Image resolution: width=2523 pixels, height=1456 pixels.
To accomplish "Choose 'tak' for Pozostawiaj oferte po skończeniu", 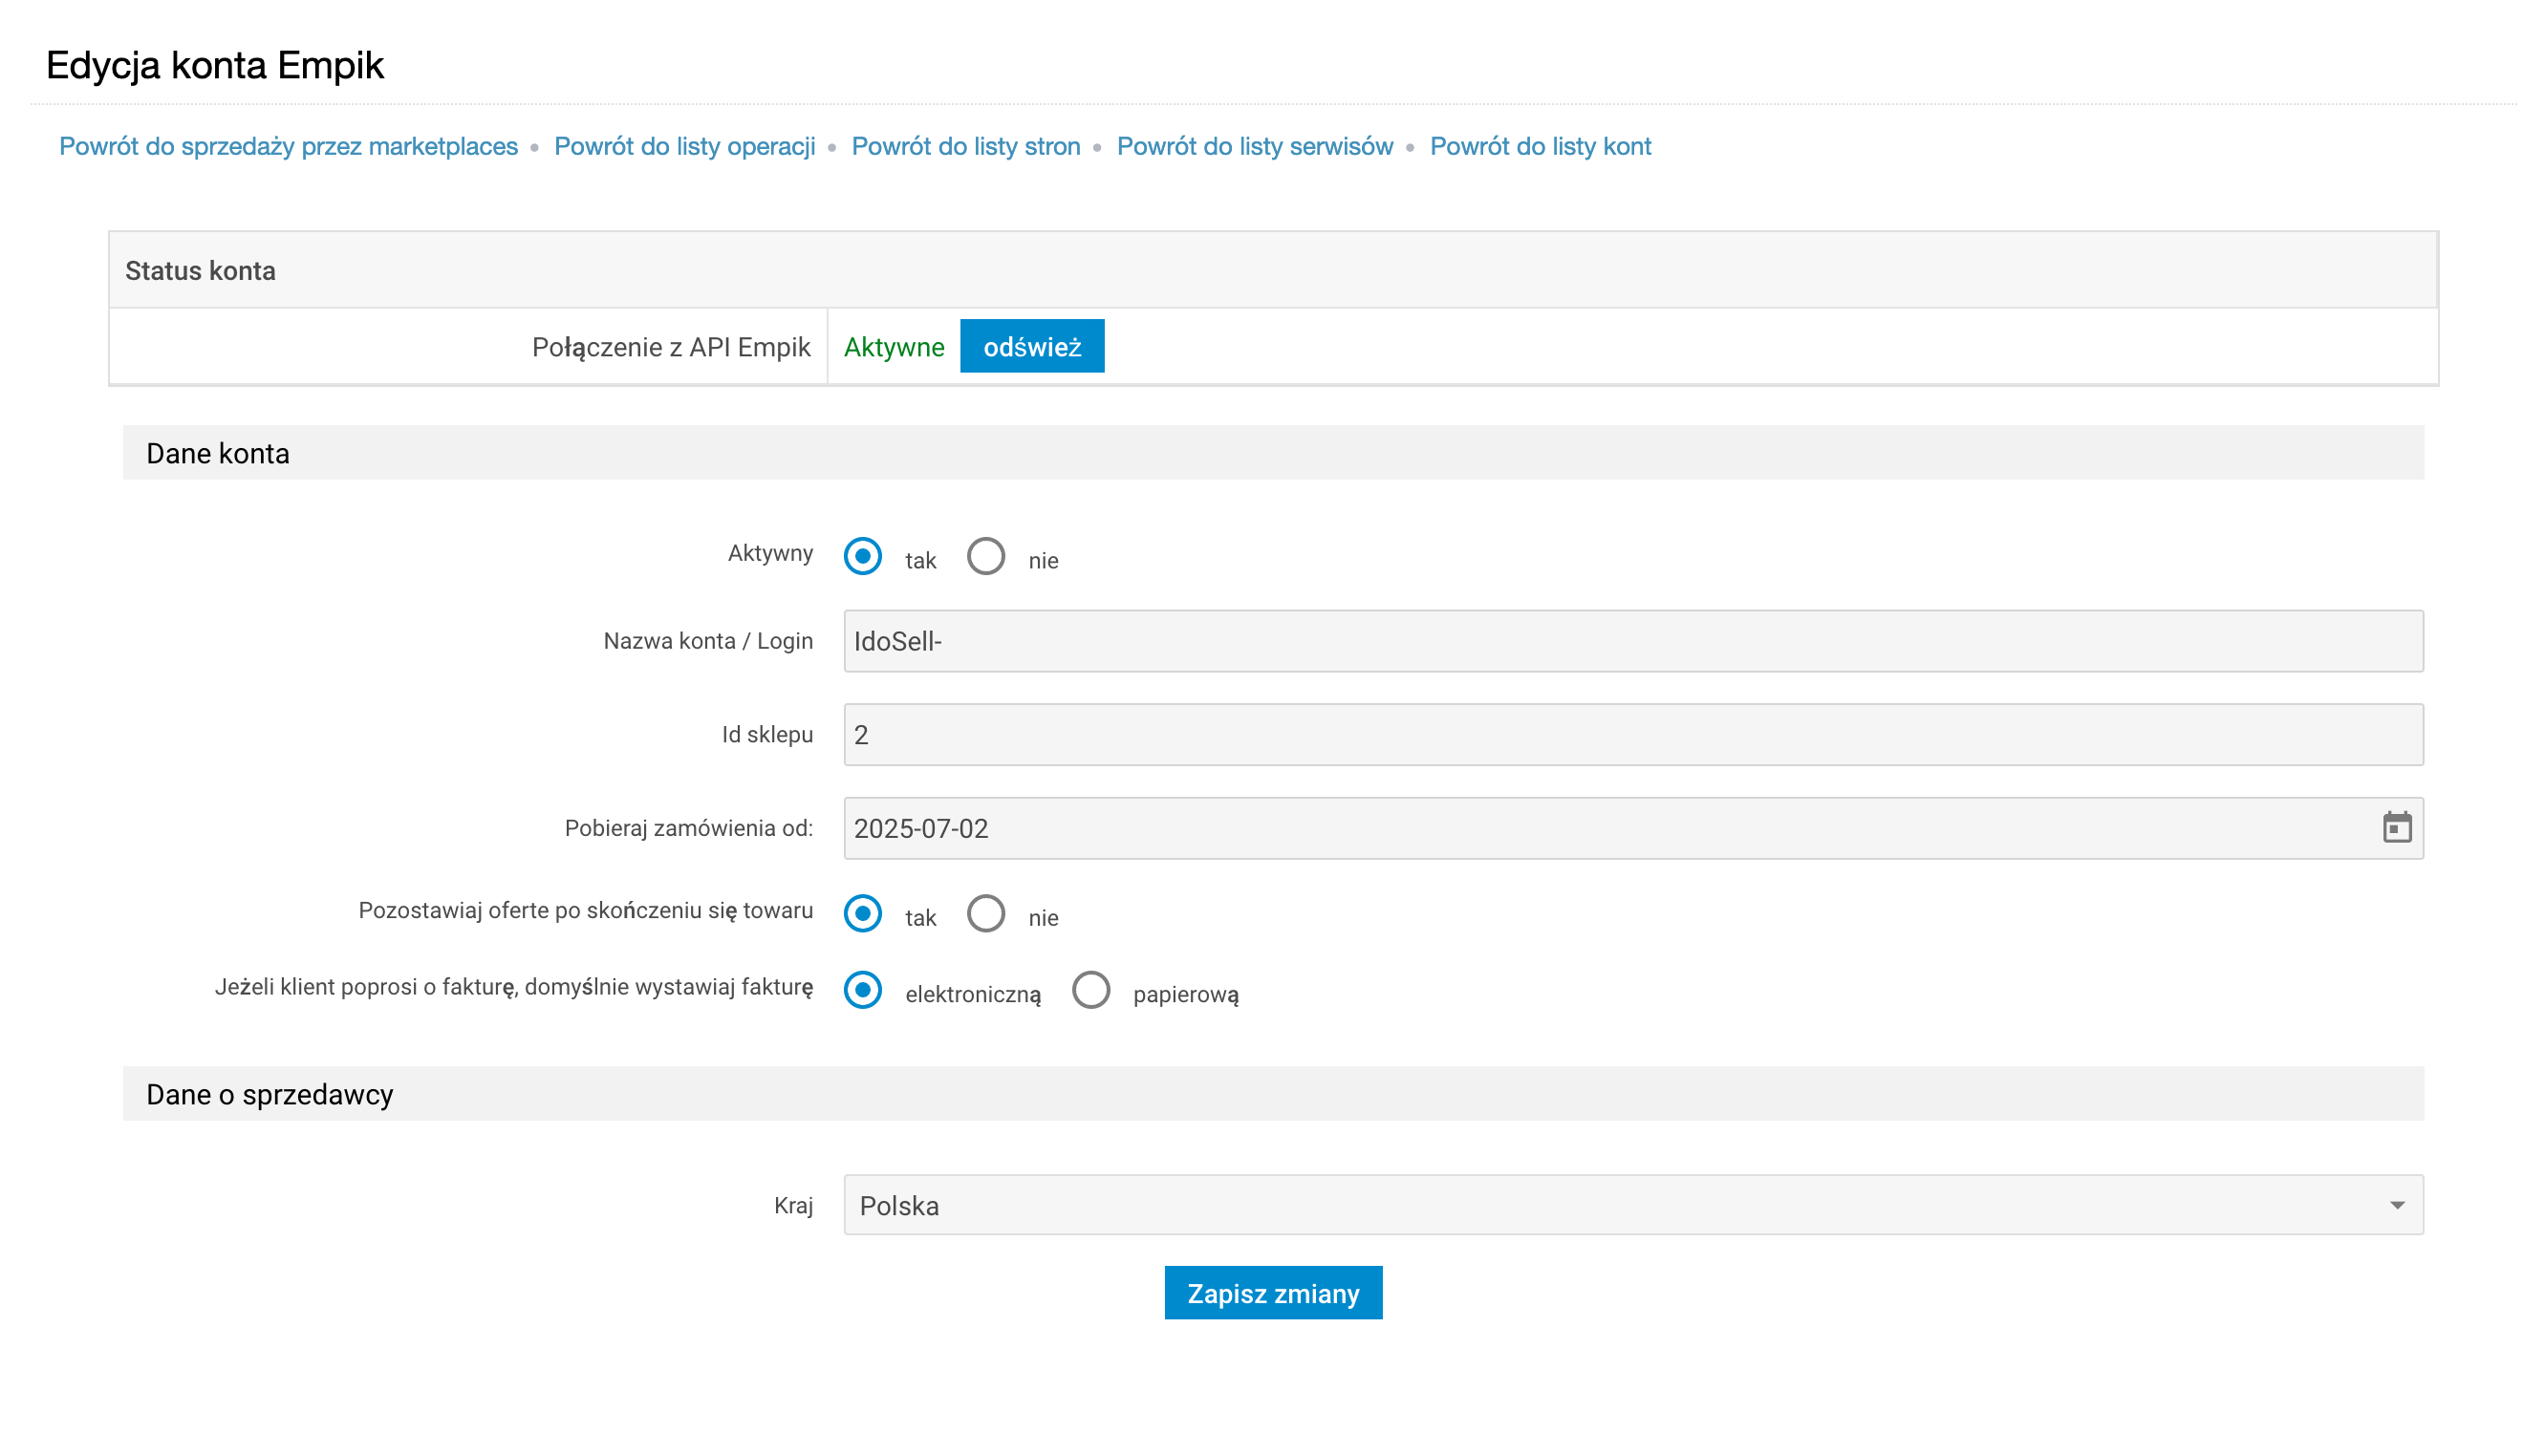I will coord(862,913).
